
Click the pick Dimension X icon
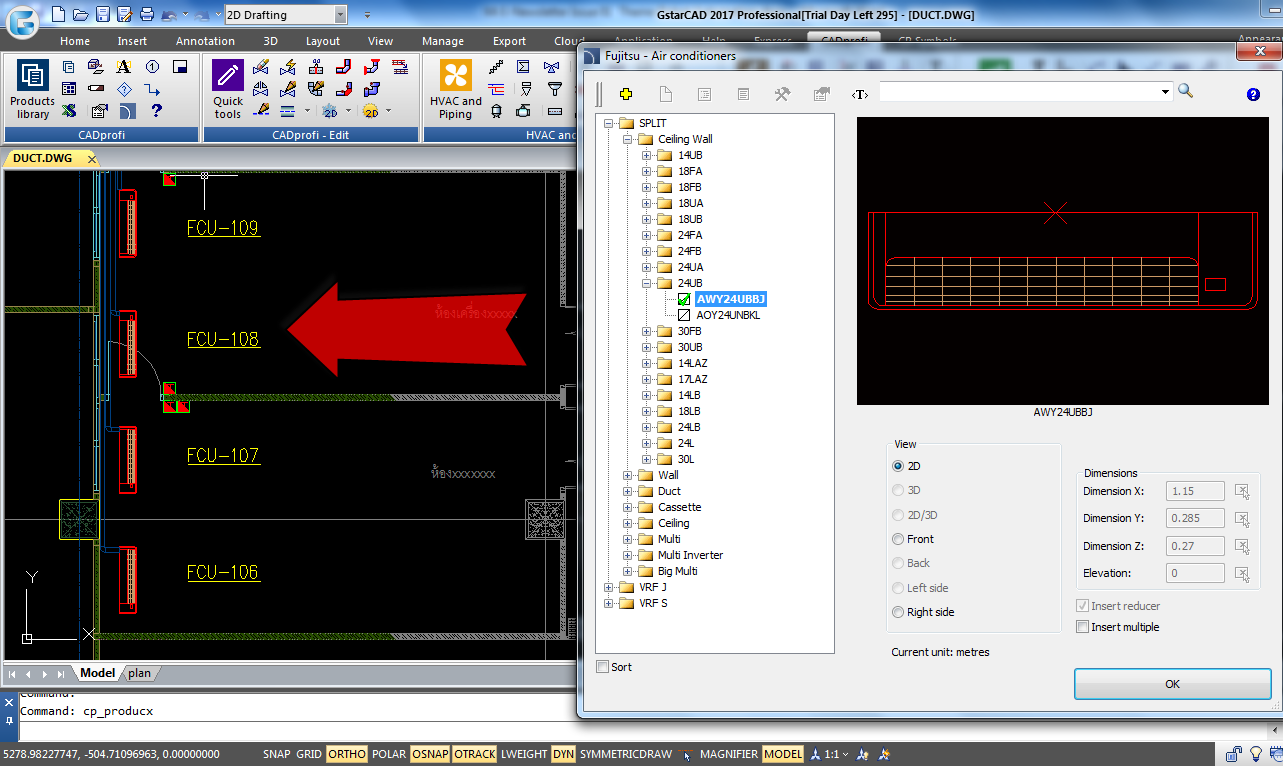coord(1241,491)
